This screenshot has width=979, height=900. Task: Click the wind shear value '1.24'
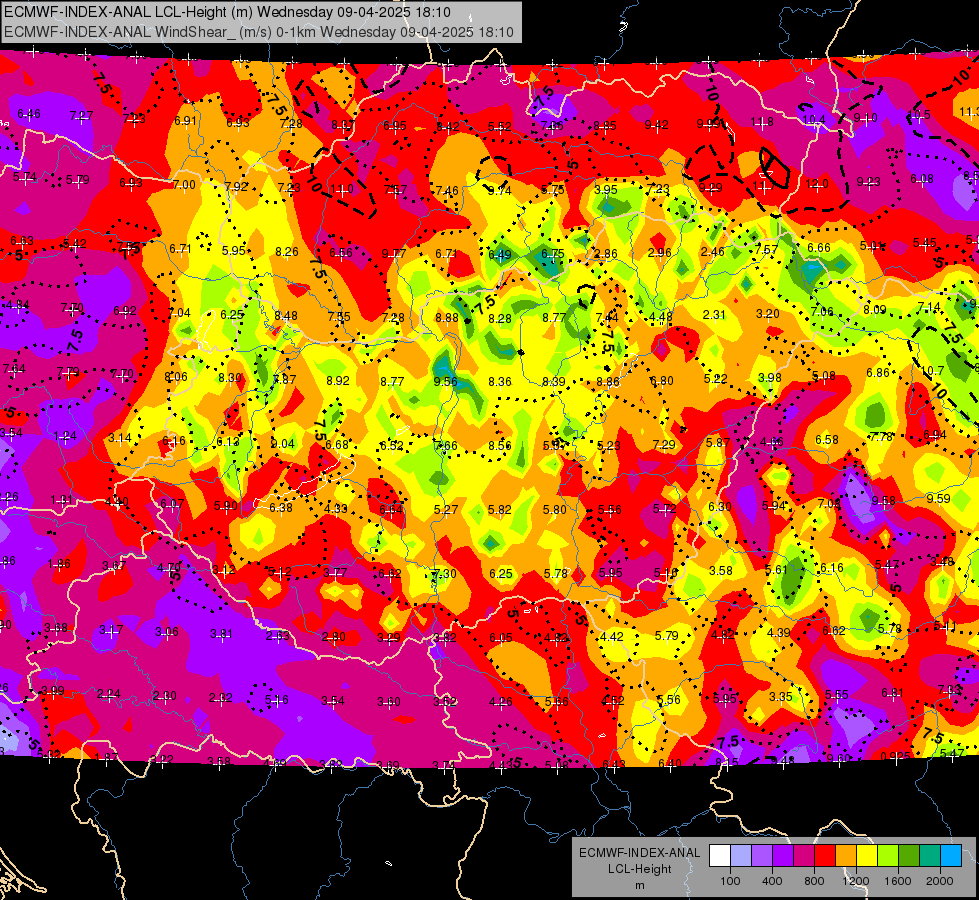pos(65,435)
